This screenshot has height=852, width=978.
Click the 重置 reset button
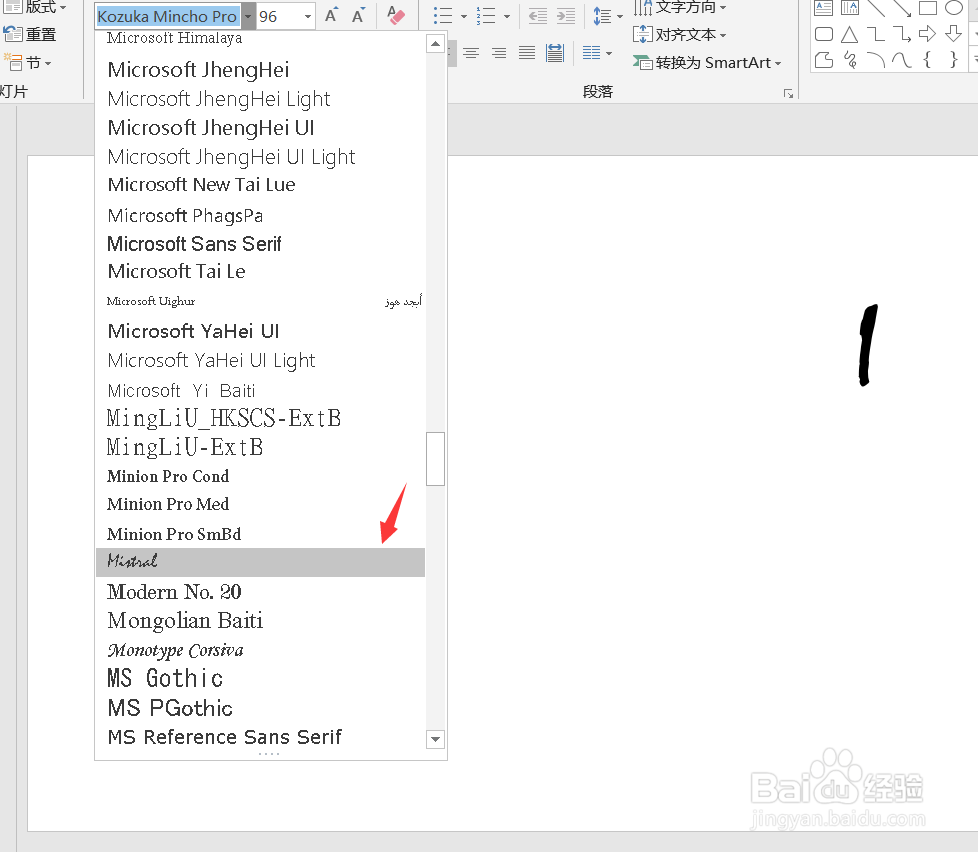click(30, 34)
